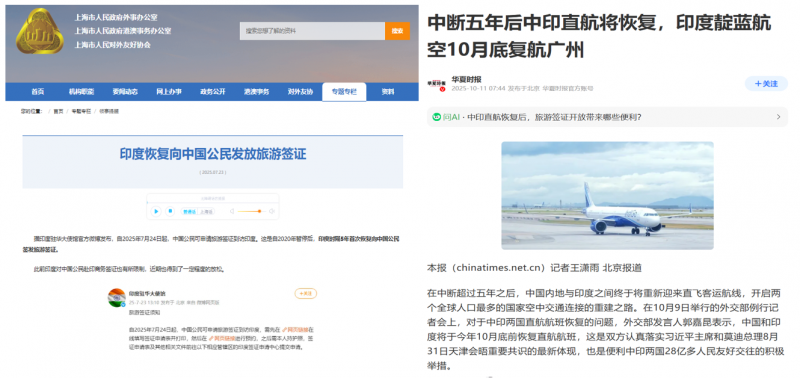The width and height of the screenshot is (800, 378).
Task: Click the blue +关注 button beside 华夏时报
Action: pyautogui.click(x=766, y=84)
